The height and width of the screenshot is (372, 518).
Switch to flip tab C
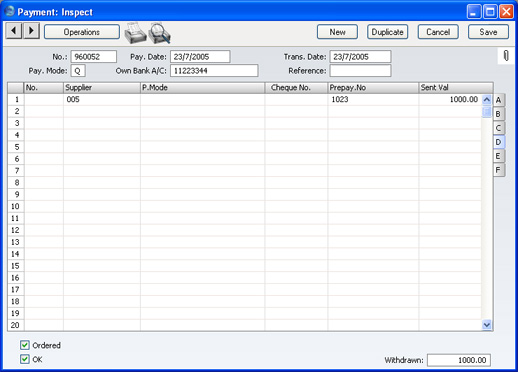click(x=499, y=128)
